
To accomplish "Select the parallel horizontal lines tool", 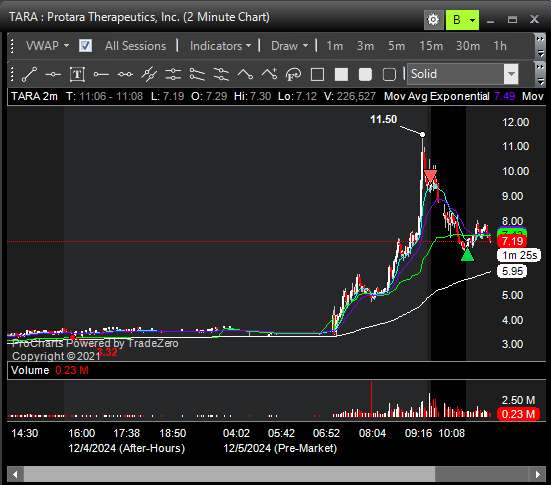I will pos(173,74).
